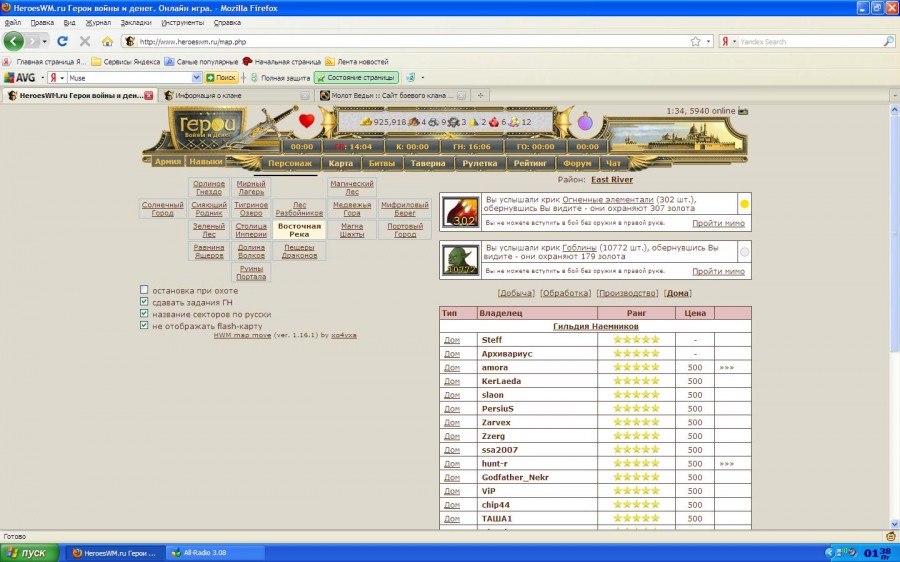Open the "Начальная страница" bookmark
Image resolution: width=900 pixels, height=562 pixels.
coord(281,61)
